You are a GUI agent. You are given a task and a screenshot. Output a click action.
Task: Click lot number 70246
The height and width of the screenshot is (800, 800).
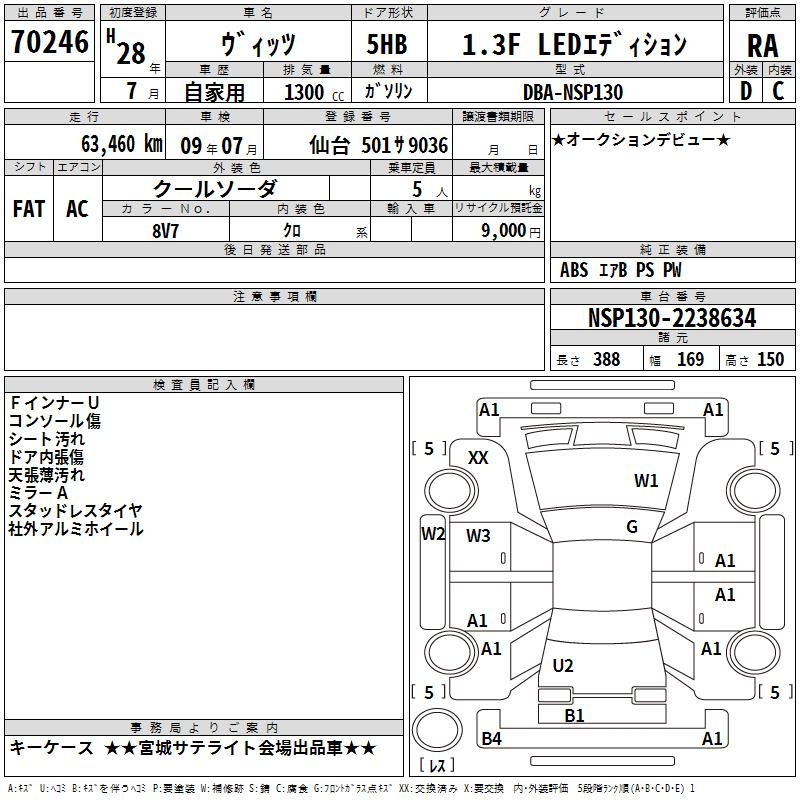click(x=49, y=42)
